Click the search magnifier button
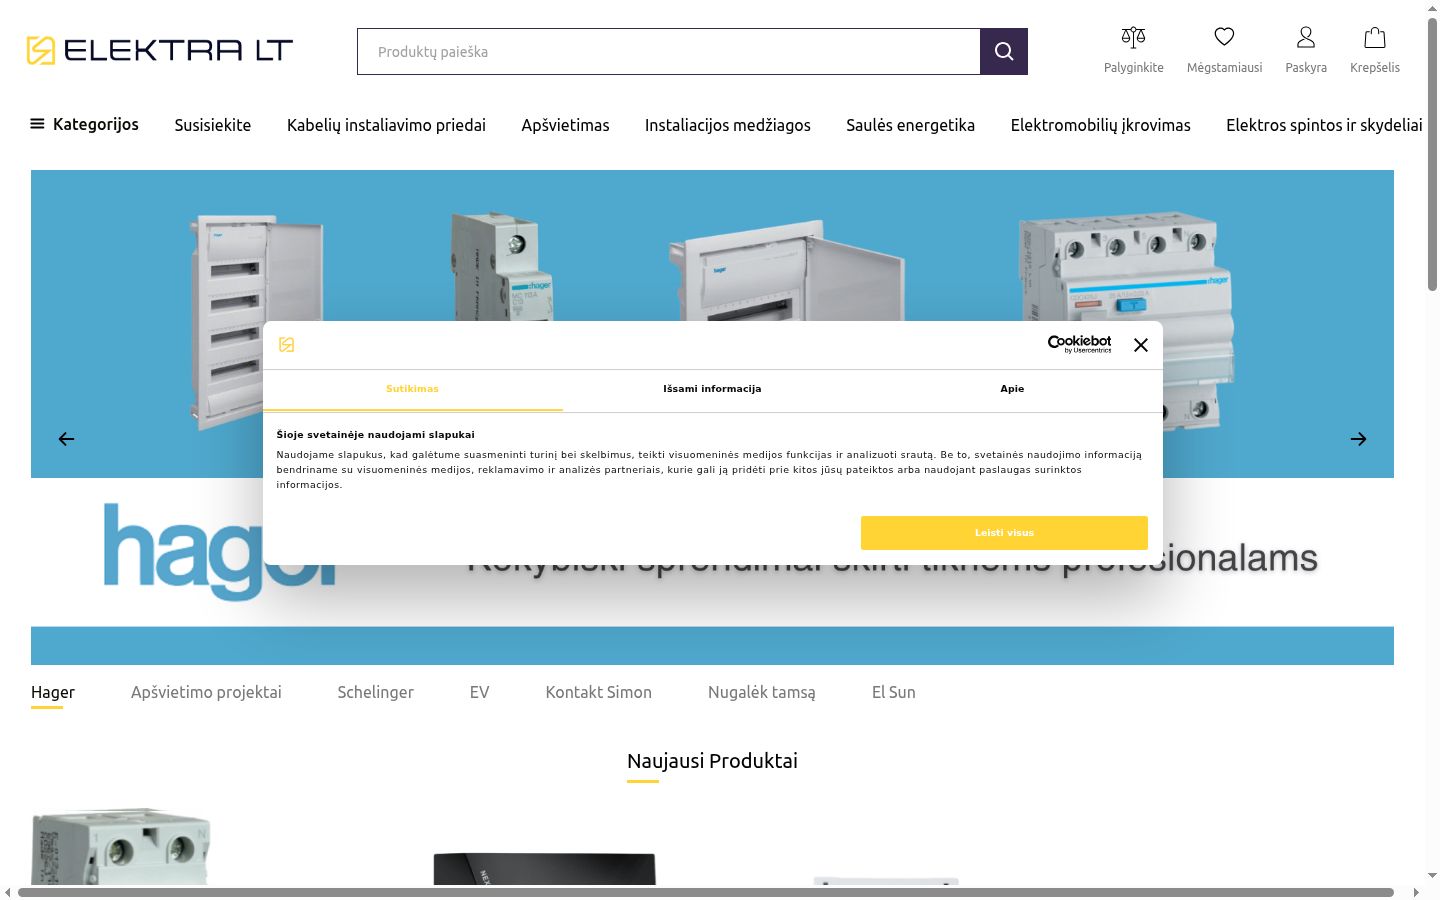 [1004, 52]
